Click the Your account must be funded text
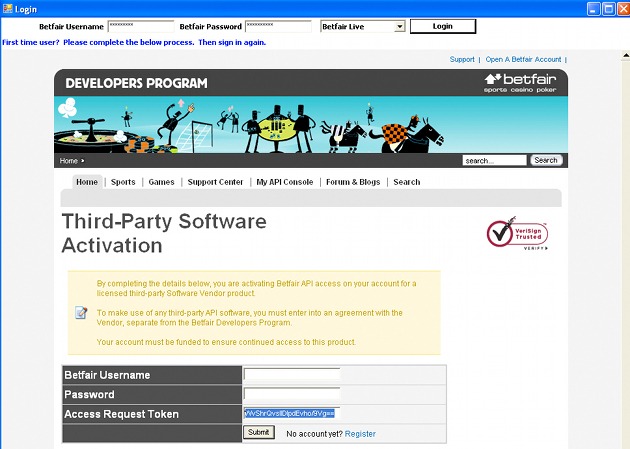 (x=226, y=342)
